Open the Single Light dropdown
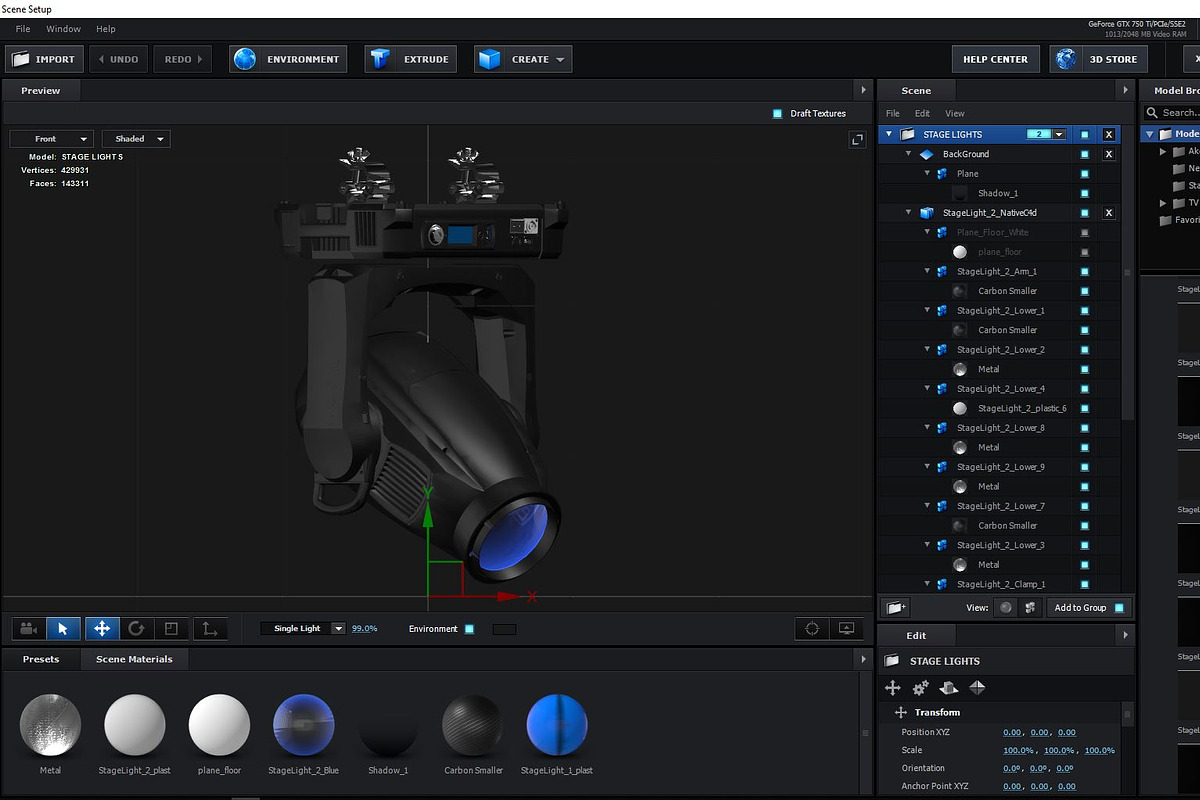This screenshot has height=800, width=1200. pyautogui.click(x=303, y=628)
